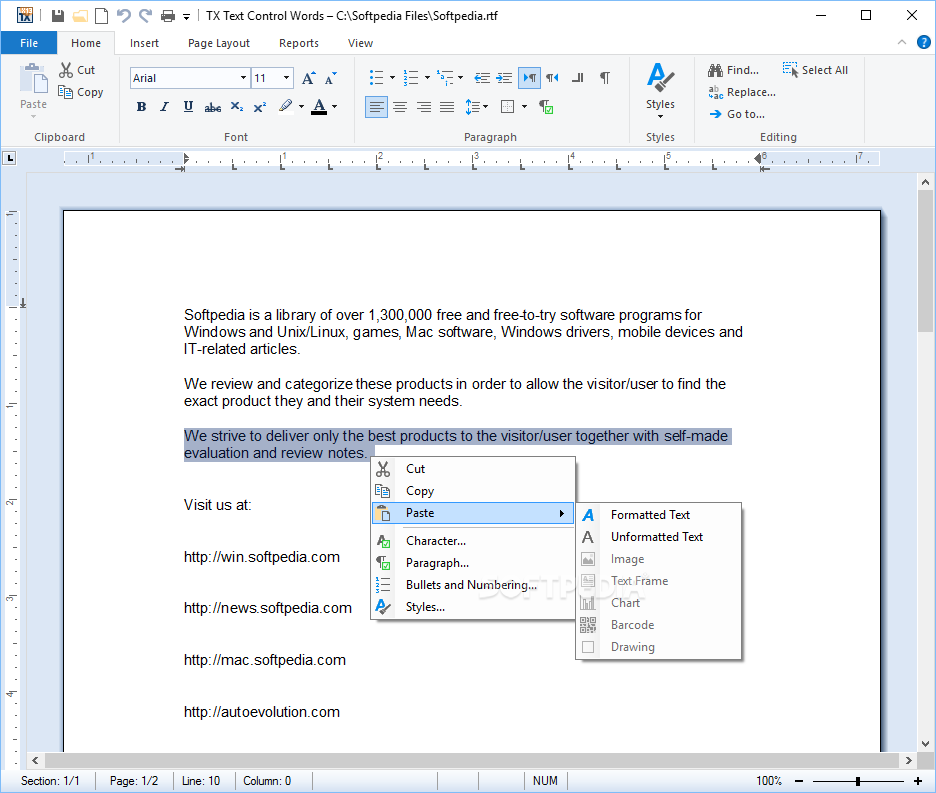Switch to the Page Layout tab
936x793 pixels.
click(x=218, y=43)
